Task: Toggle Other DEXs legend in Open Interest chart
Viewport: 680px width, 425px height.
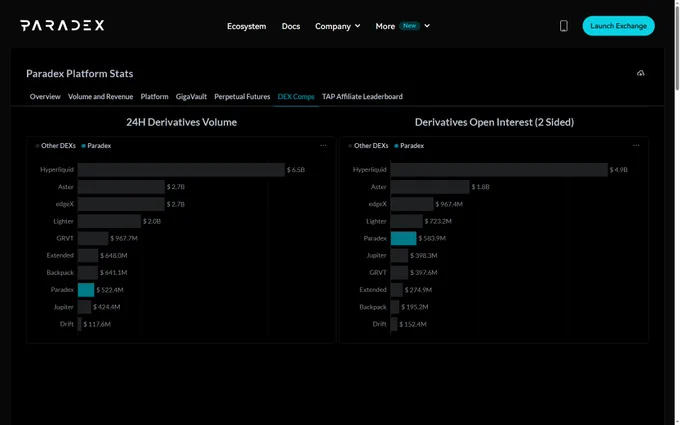Action: click(x=368, y=146)
